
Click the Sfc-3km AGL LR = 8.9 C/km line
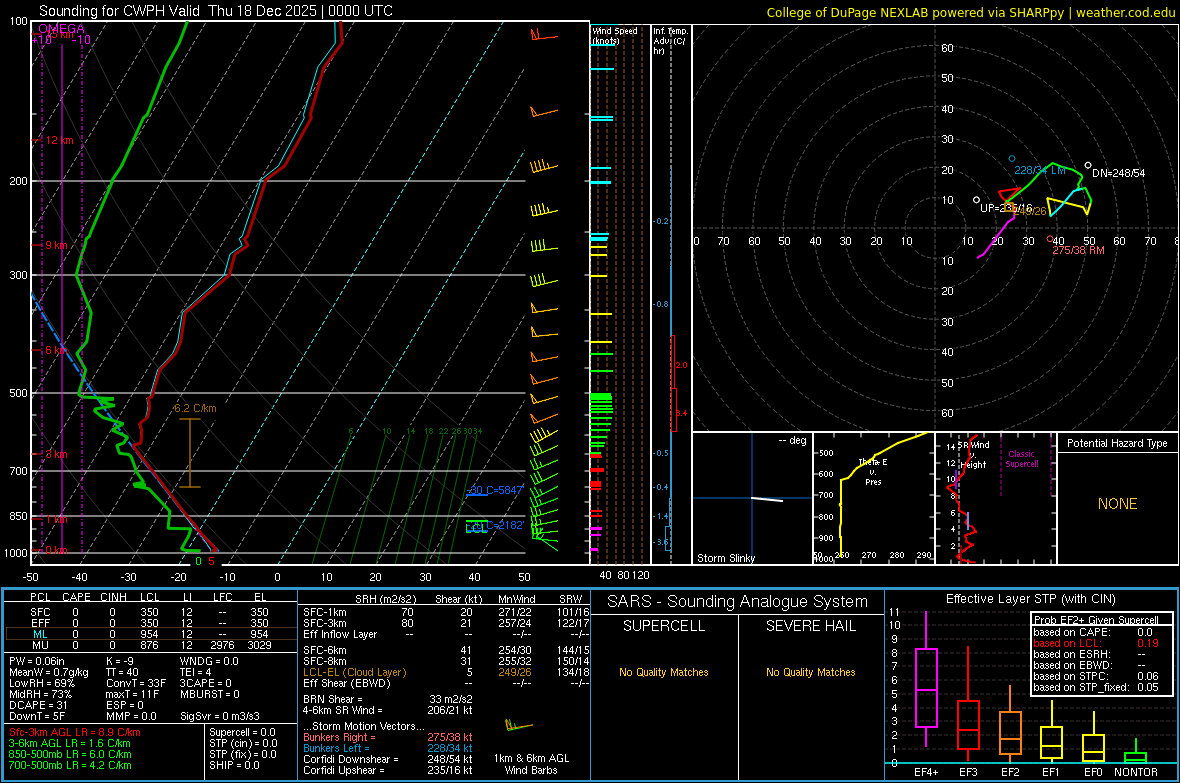[75, 732]
